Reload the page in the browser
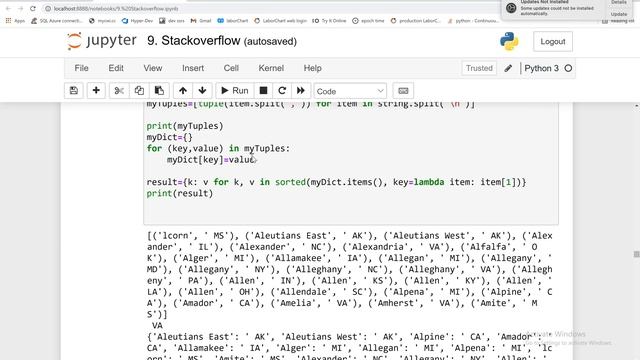 [x=33, y=8]
